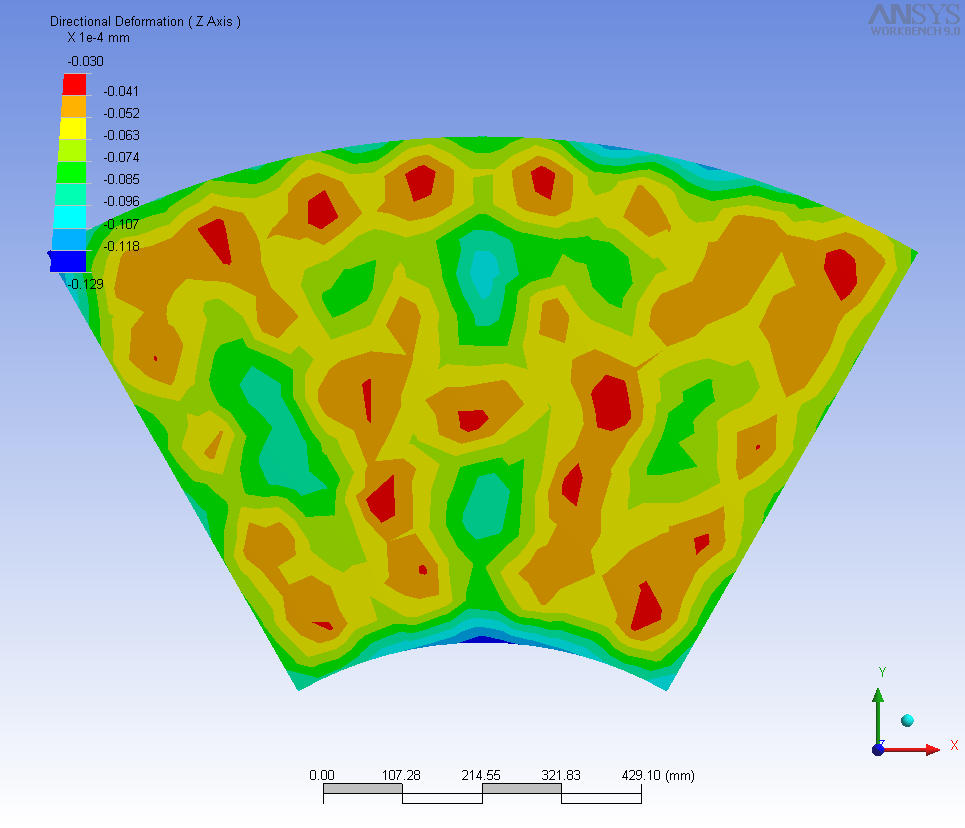This screenshot has height=828, width=965.
Task: Select the dark blue legend color band
Action: (68, 261)
